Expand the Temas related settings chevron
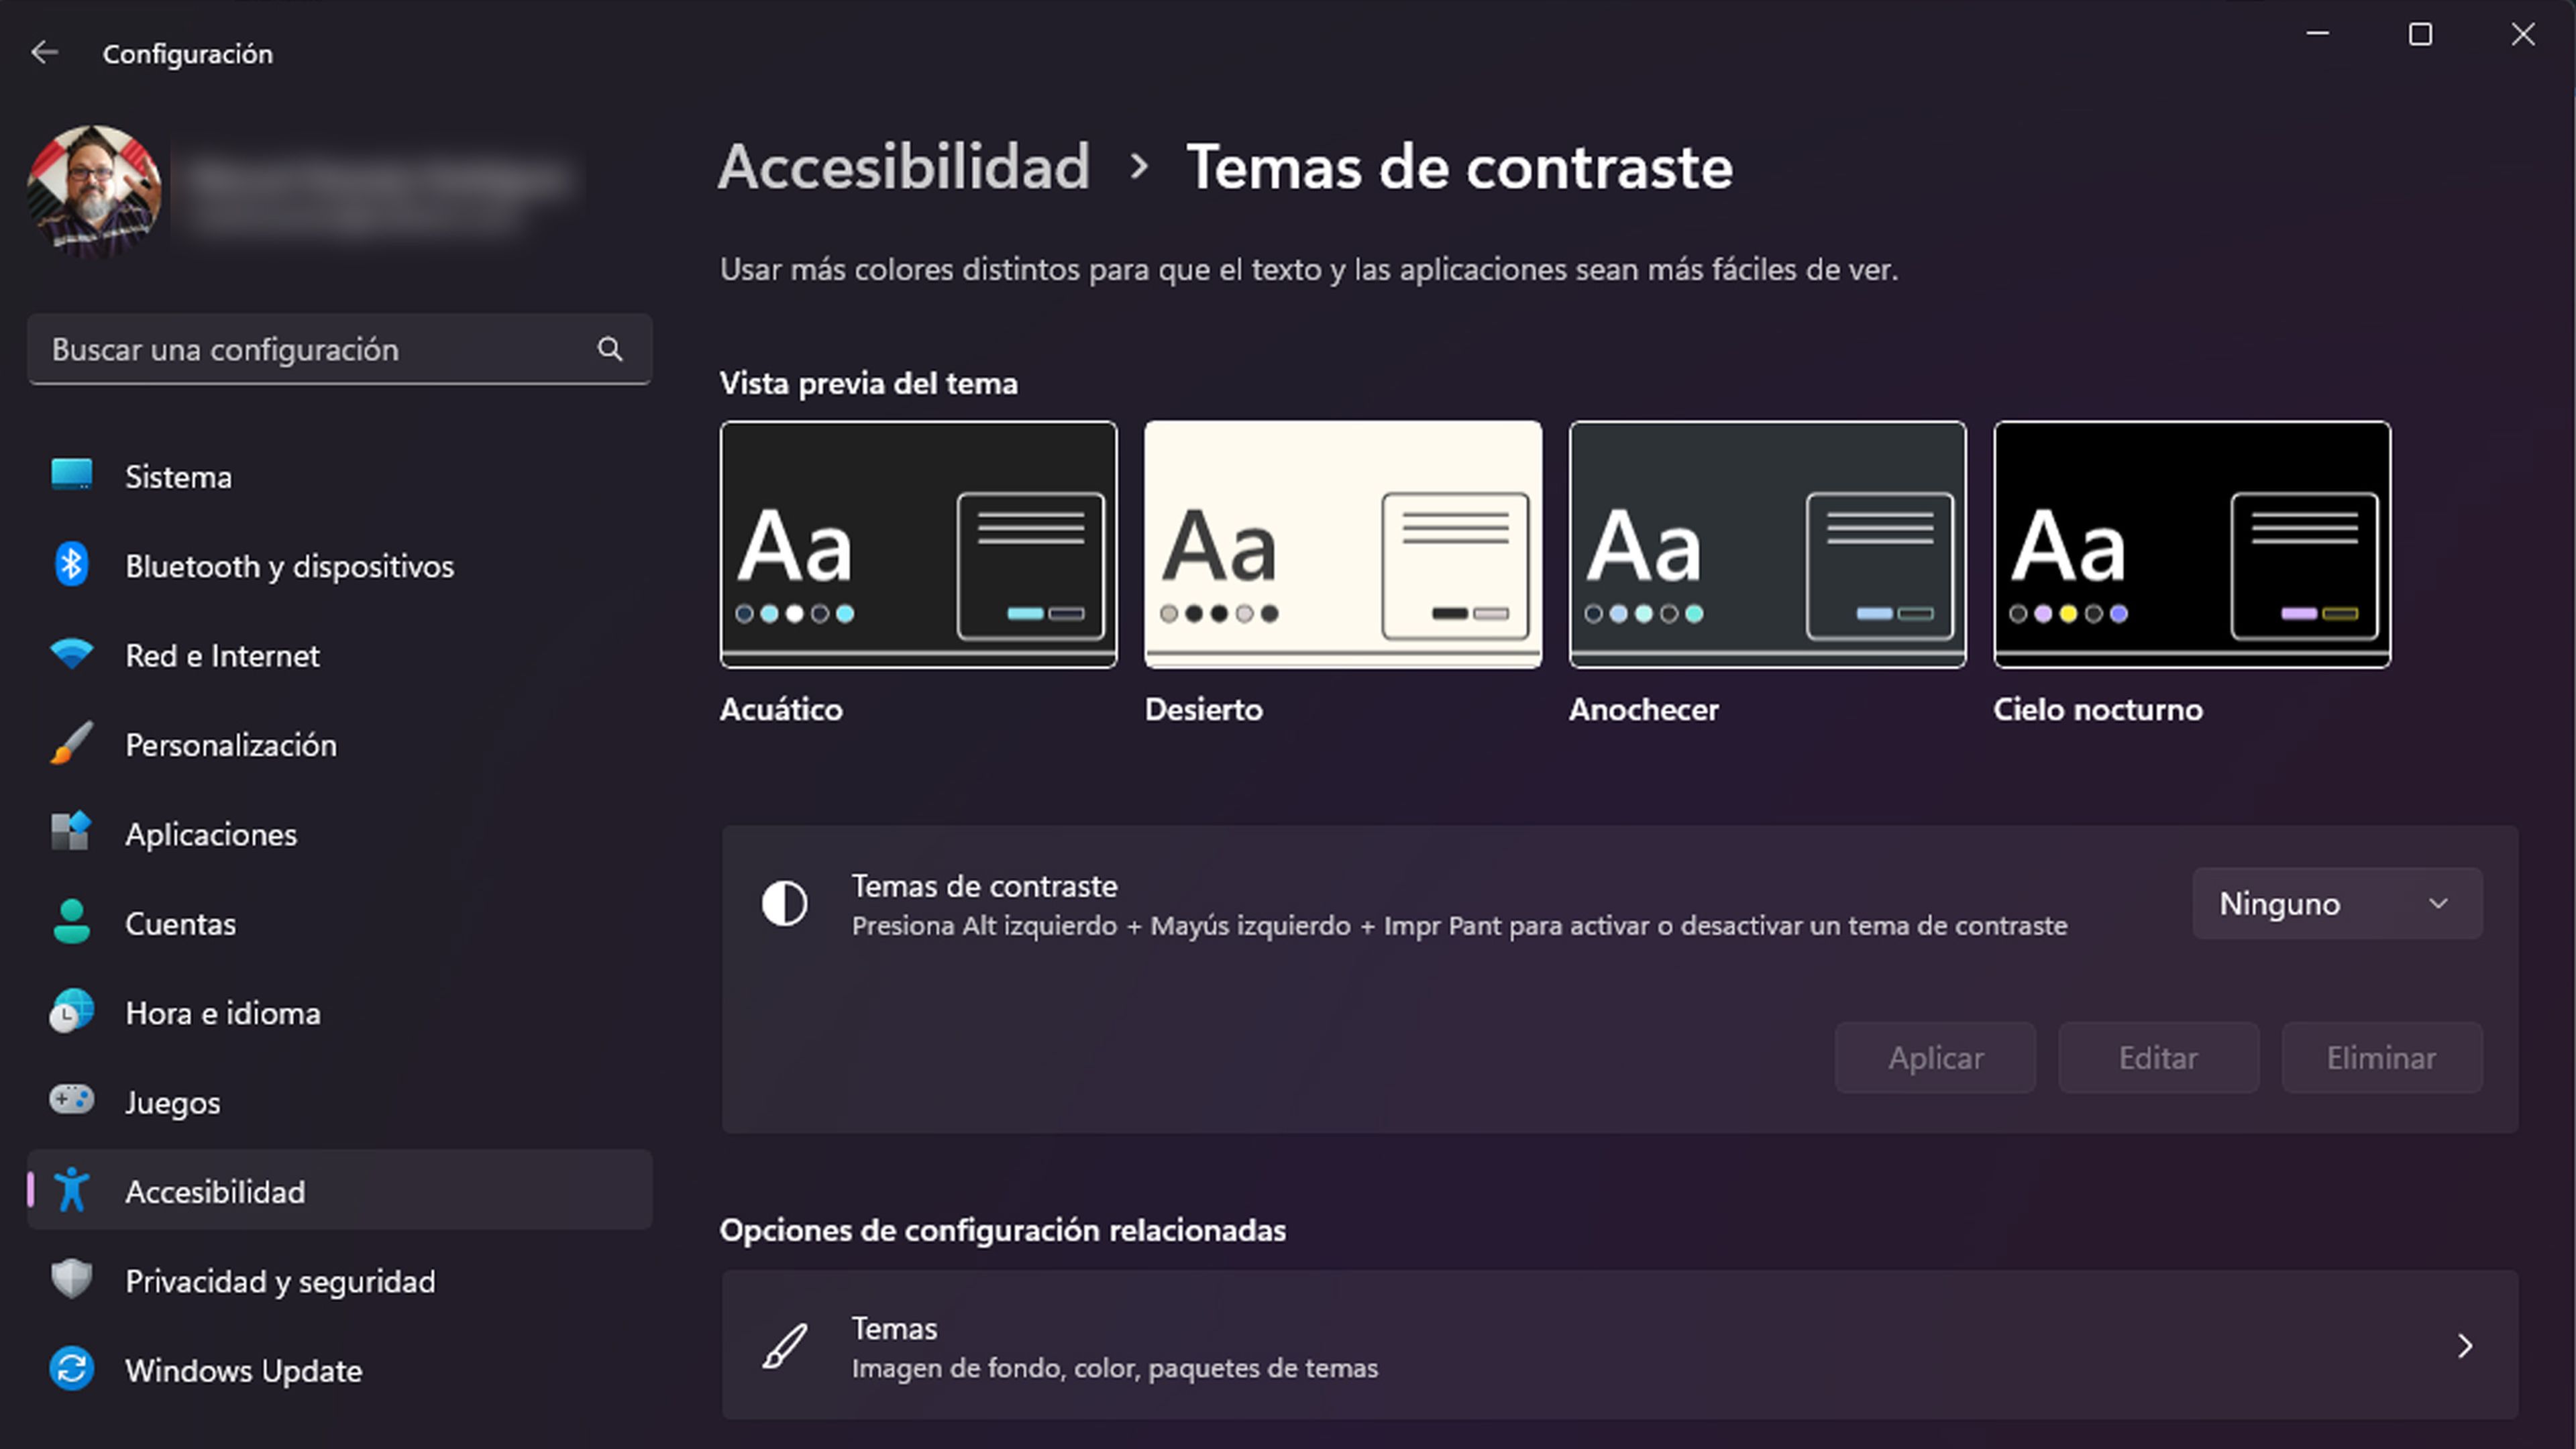Viewport: 2576px width, 1449px height. point(2464,1346)
